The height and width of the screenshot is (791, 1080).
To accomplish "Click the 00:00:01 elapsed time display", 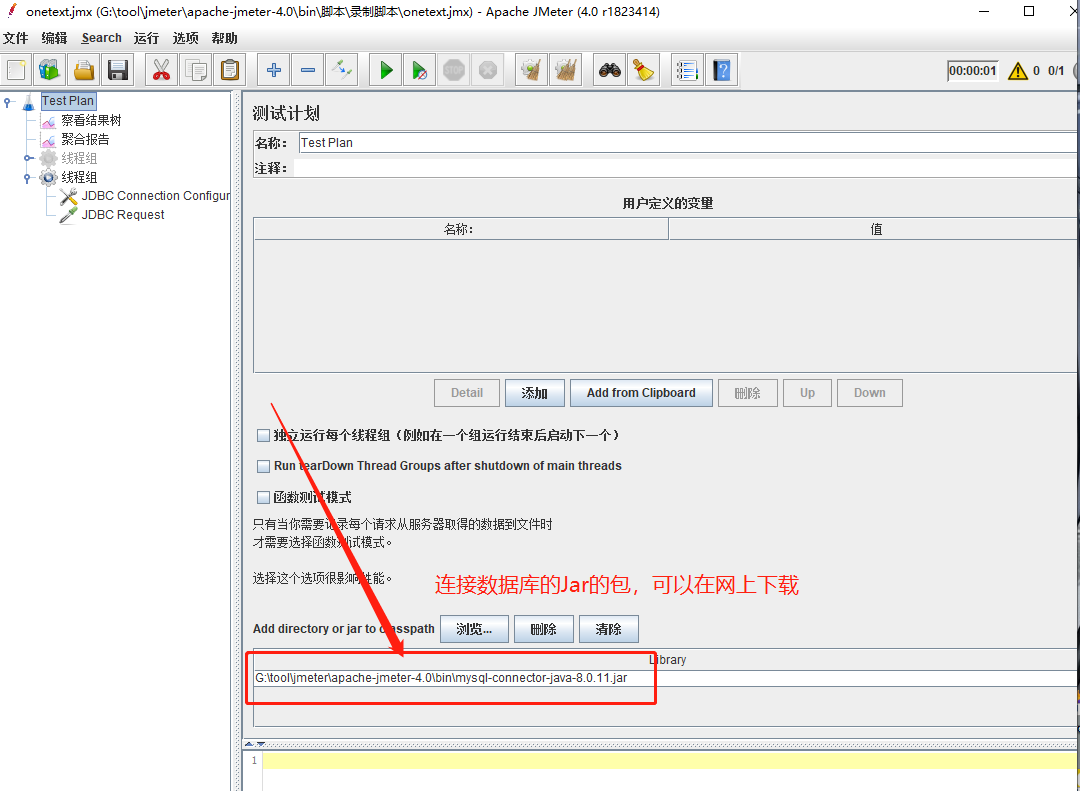I will coord(973,70).
